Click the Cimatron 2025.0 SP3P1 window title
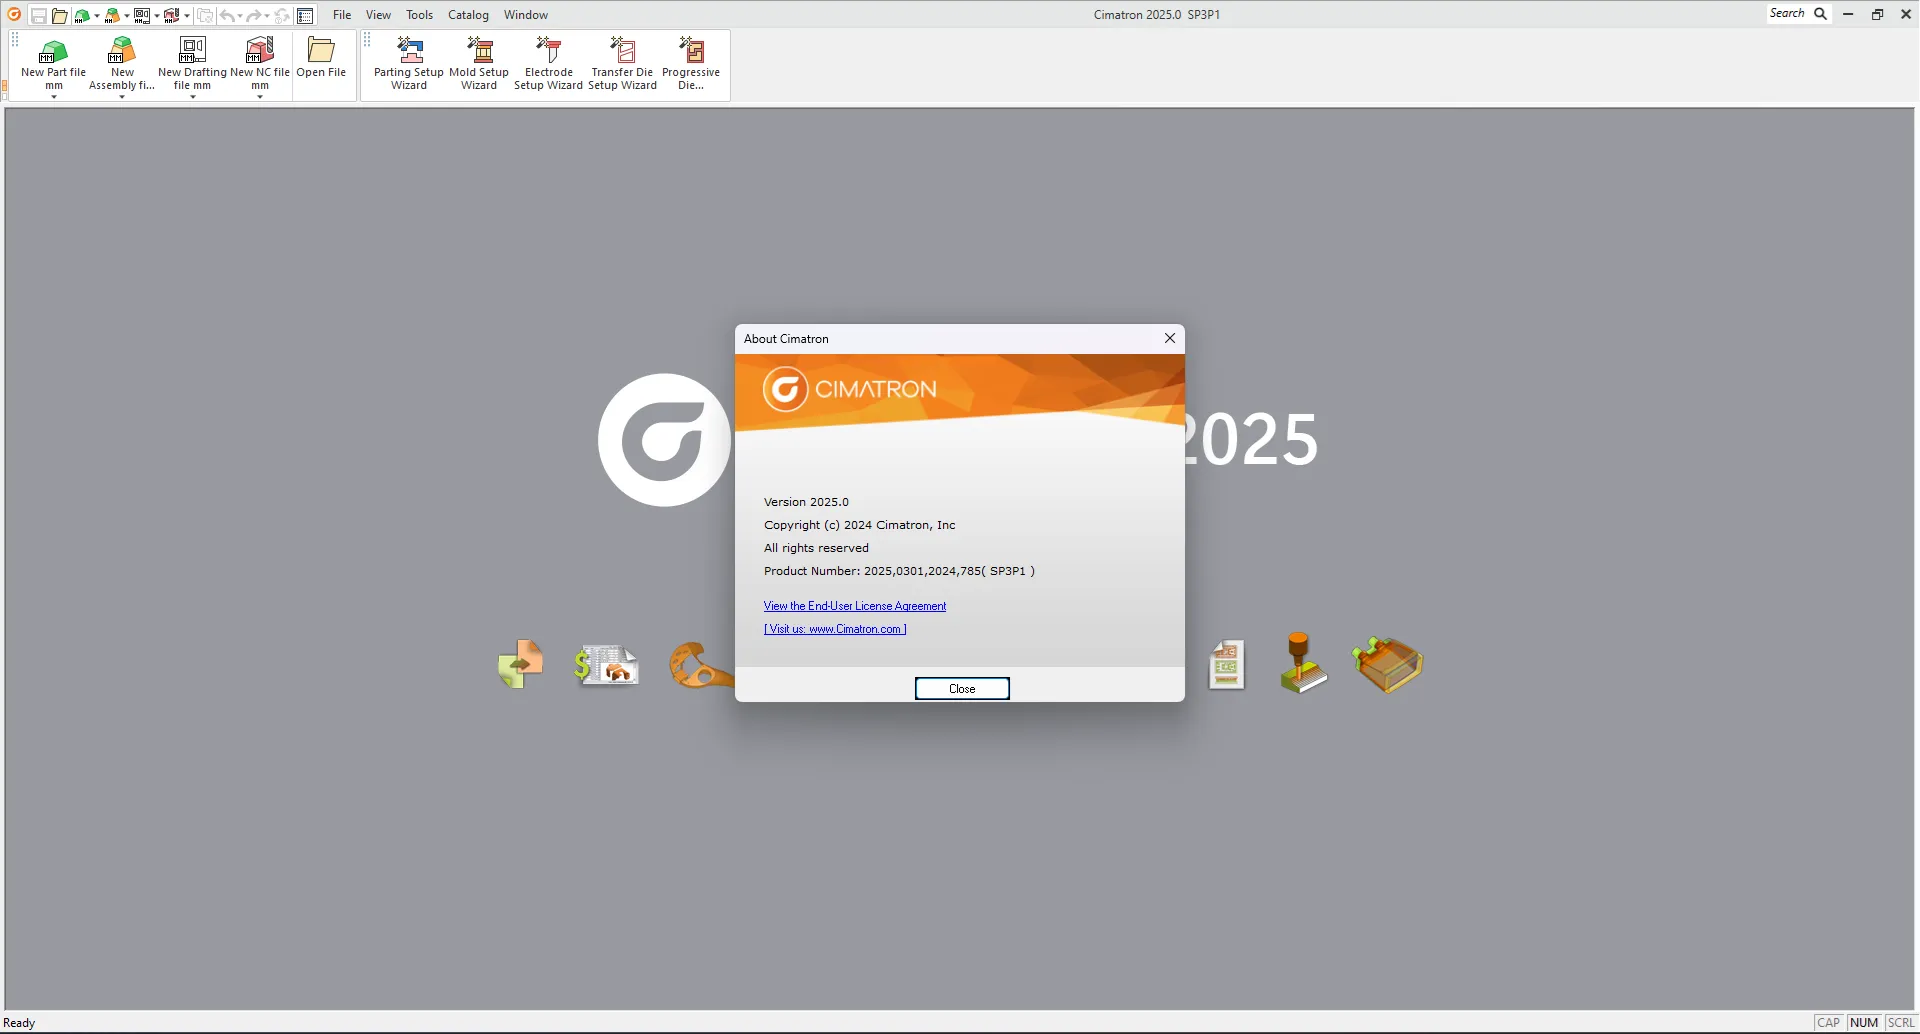1920x1034 pixels. [1157, 15]
